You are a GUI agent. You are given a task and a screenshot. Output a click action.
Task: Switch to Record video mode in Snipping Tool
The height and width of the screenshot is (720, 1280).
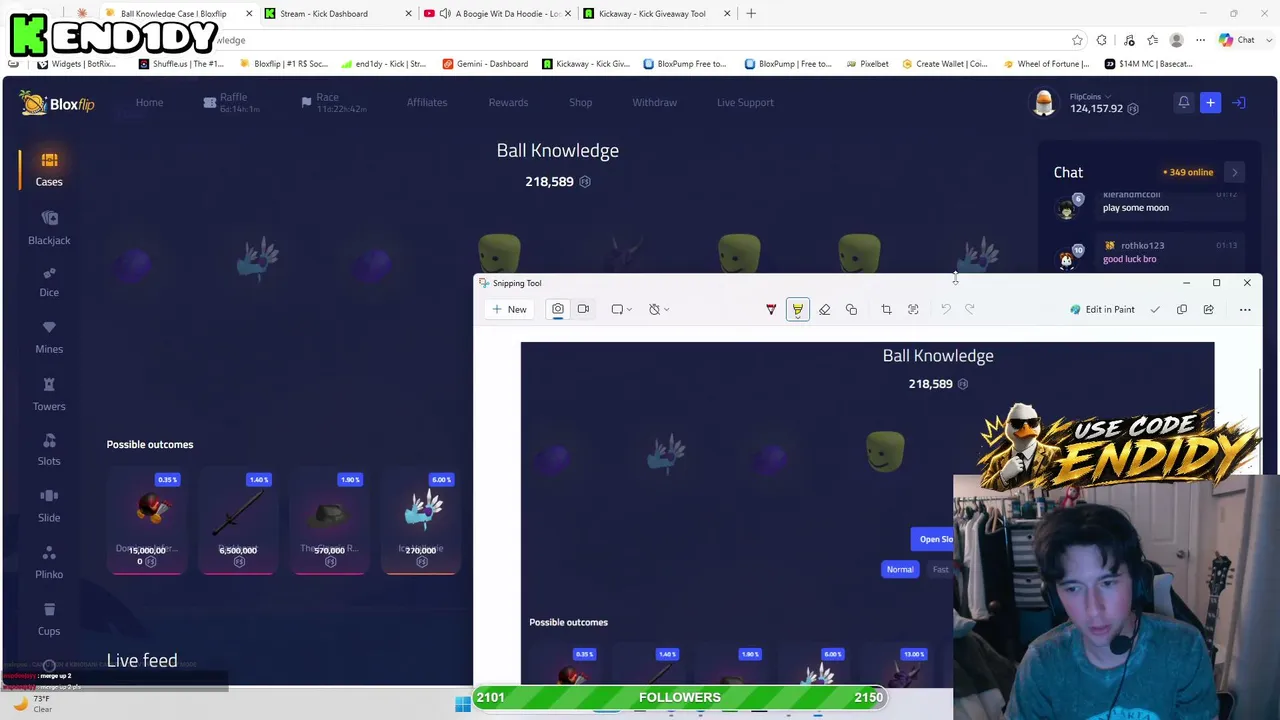tap(583, 309)
